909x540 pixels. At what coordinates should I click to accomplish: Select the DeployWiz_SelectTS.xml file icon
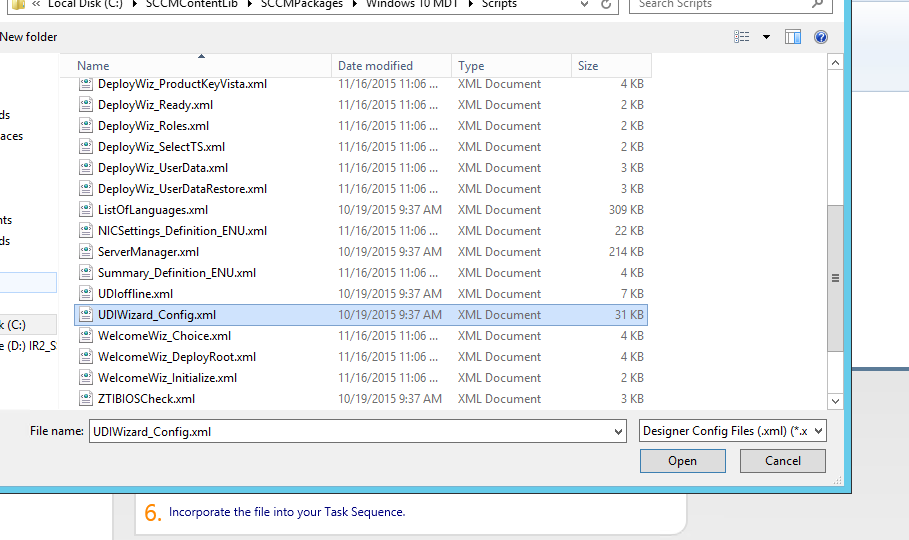point(86,147)
